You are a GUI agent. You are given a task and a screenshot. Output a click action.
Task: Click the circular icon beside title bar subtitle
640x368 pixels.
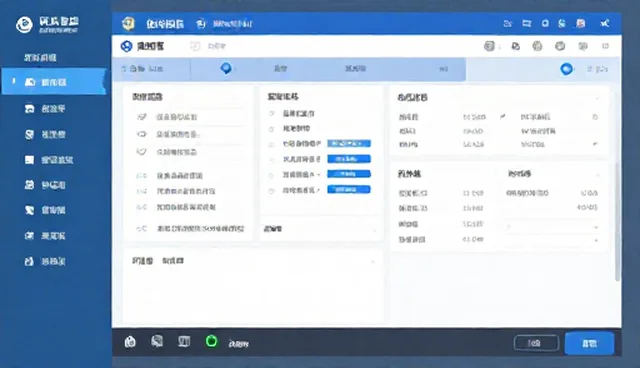click(200, 24)
